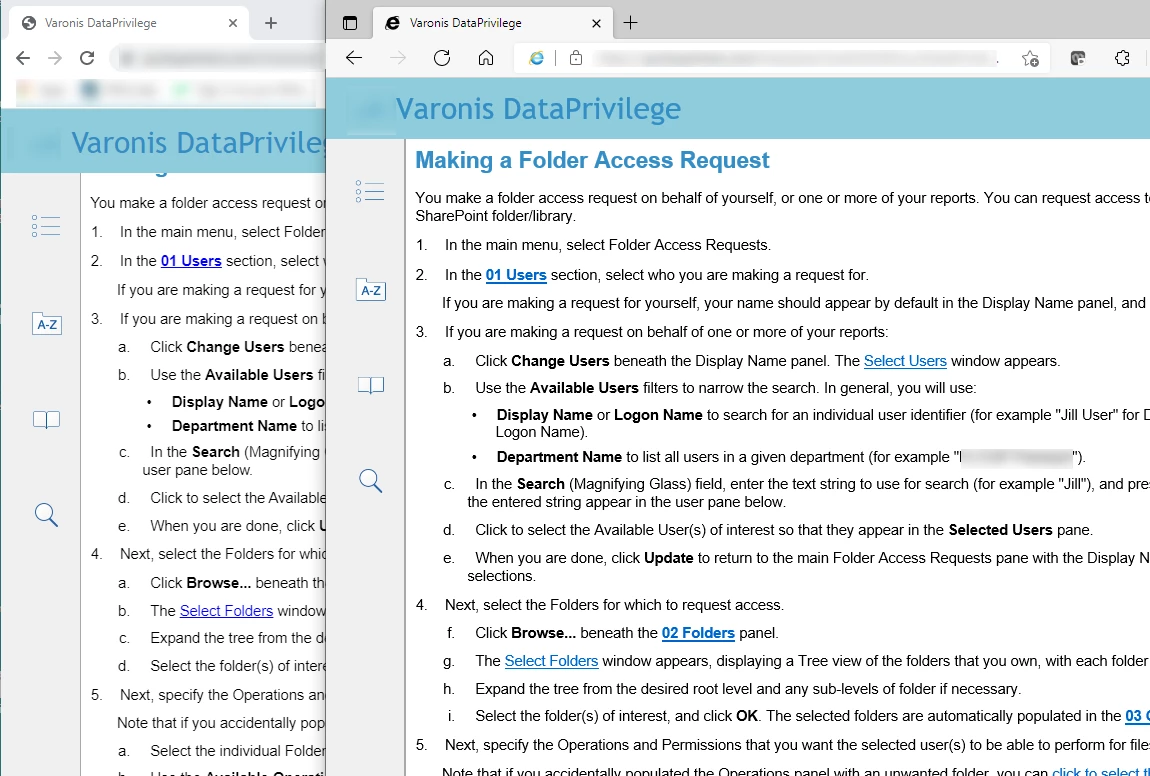Open A-Z index icon in Edge window sidebar
Screen dimensions: 1150x776
[370, 290]
